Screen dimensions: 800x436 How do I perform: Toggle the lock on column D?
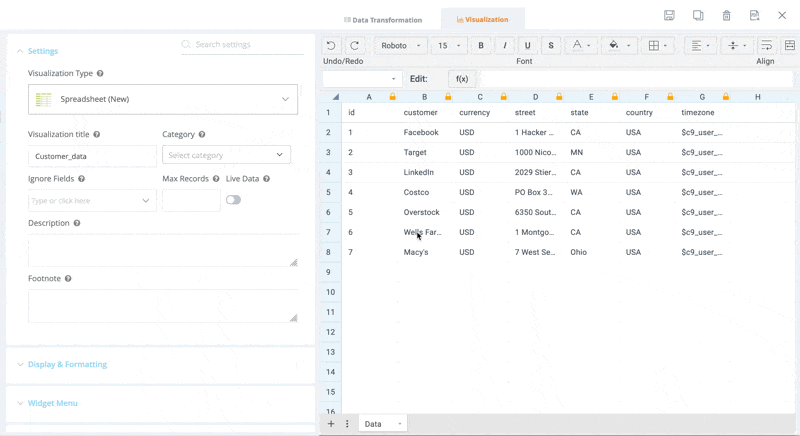point(559,97)
